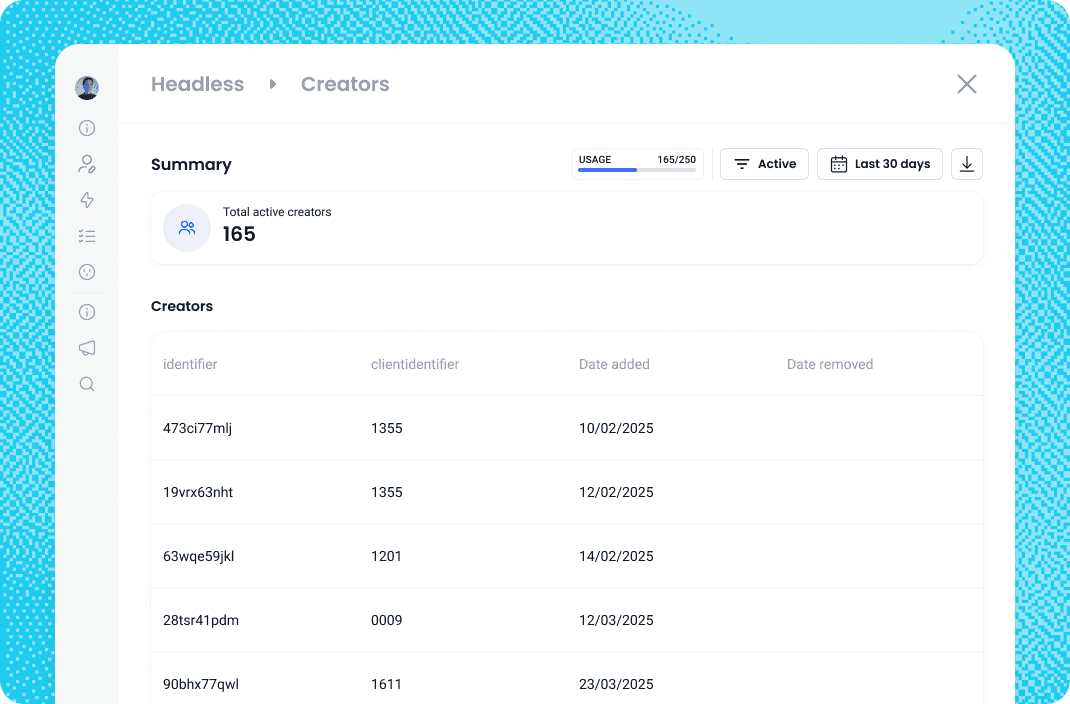Click client id 1355 in 19vrx63nht row
The height and width of the screenshot is (704, 1070).
387,493
